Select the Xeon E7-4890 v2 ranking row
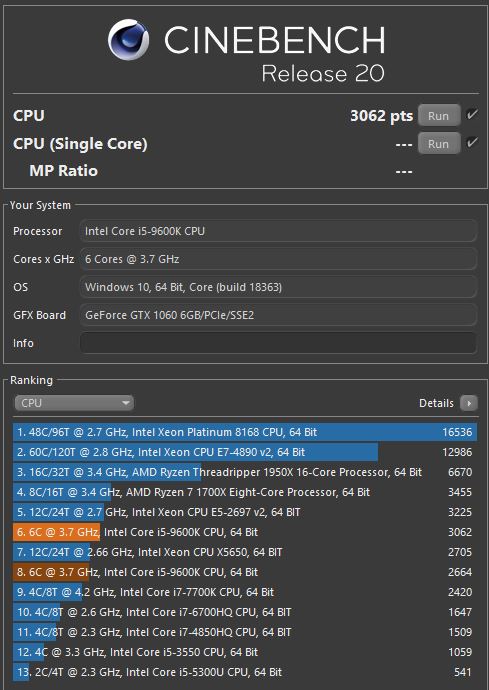 245,452
